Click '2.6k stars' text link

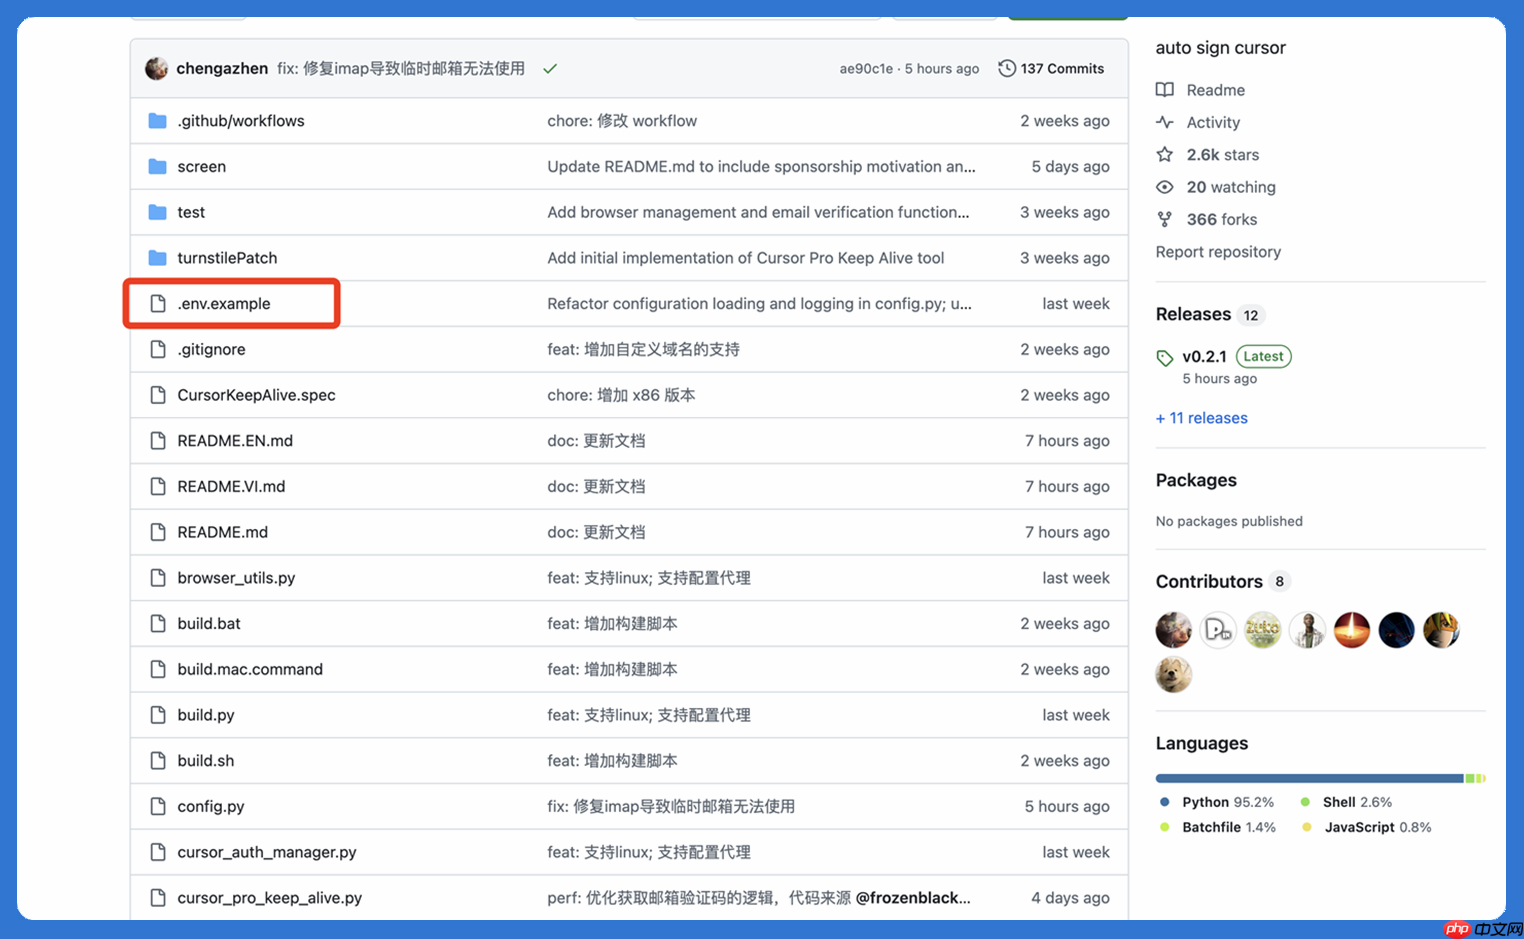coord(1223,155)
